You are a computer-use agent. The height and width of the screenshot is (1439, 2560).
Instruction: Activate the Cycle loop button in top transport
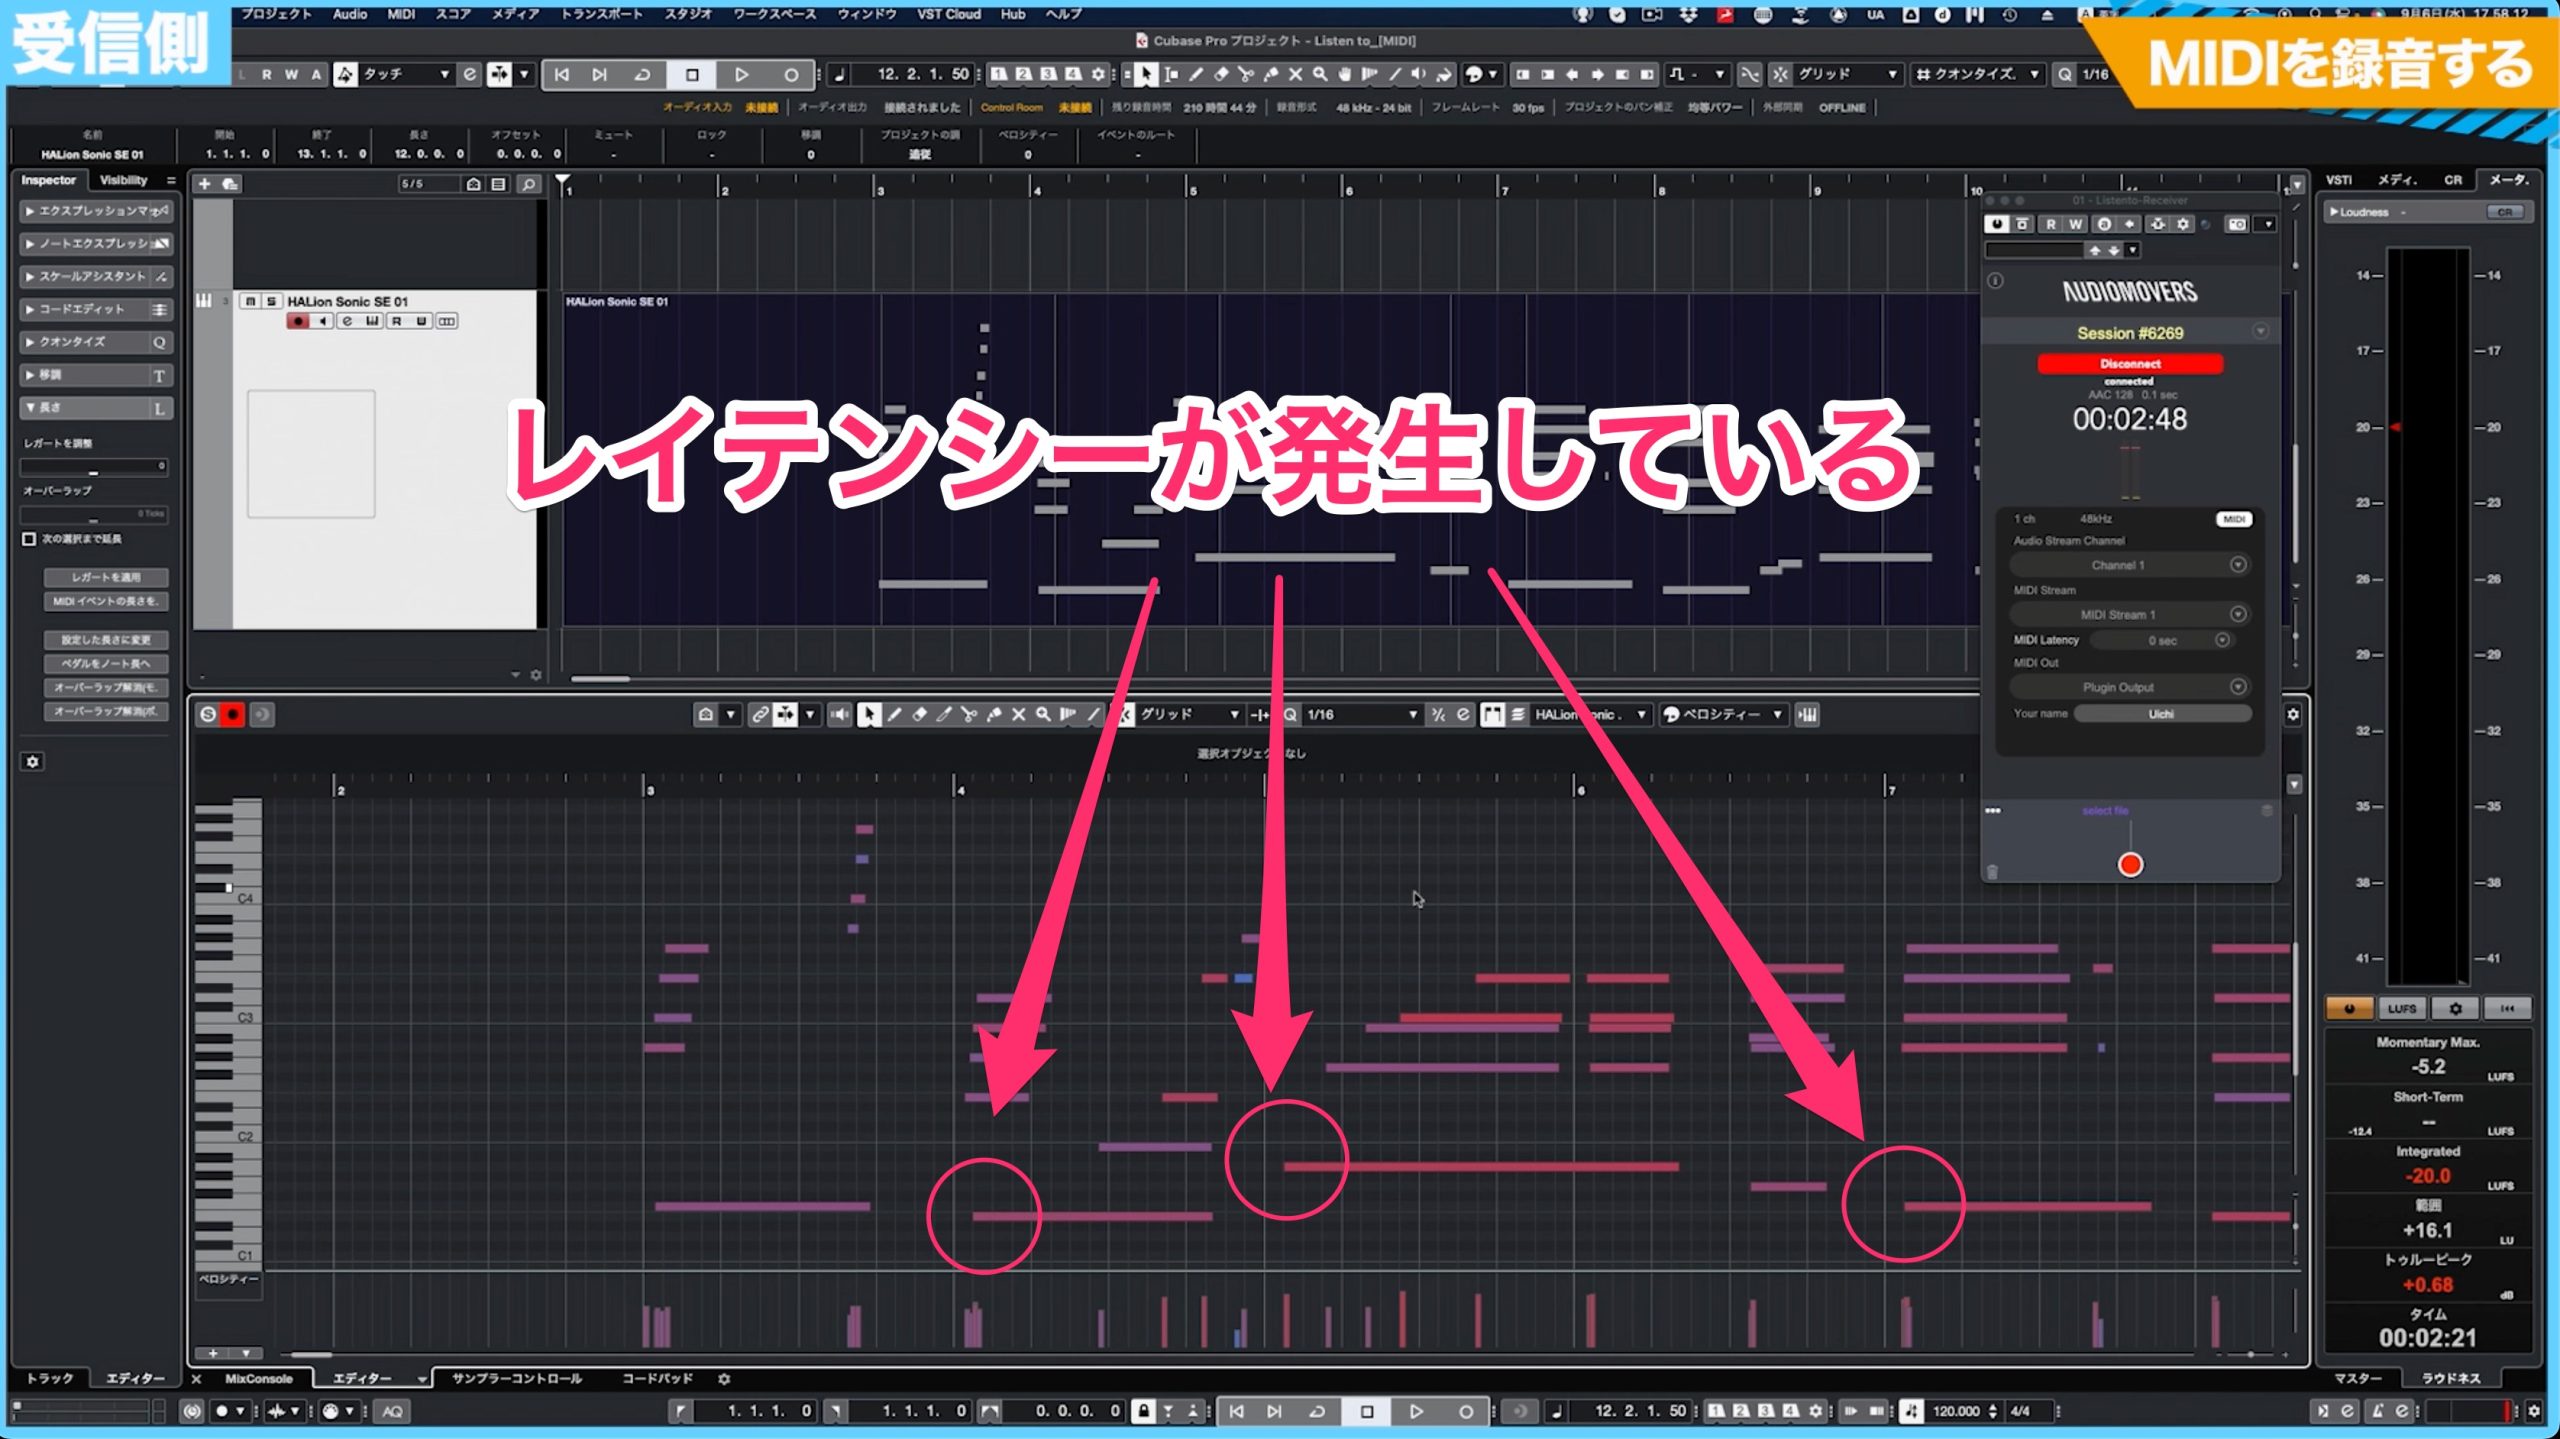coord(643,74)
